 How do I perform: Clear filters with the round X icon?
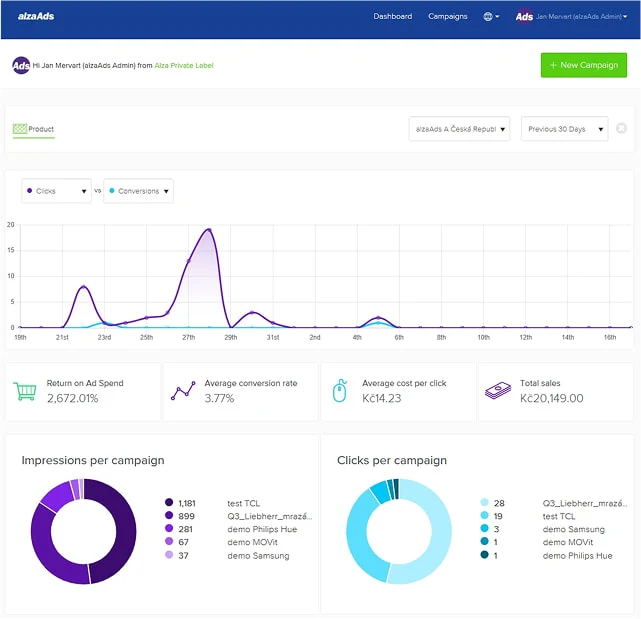click(x=622, y=129)
